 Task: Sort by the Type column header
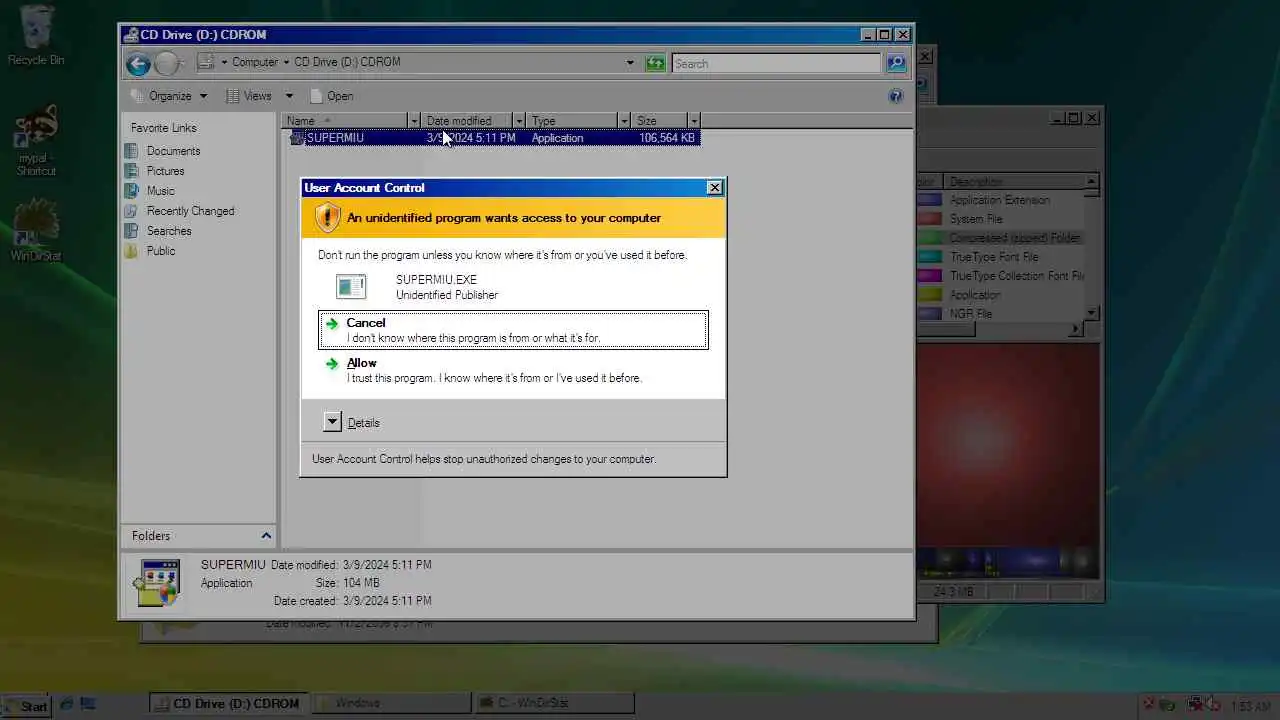coord(574,121)
